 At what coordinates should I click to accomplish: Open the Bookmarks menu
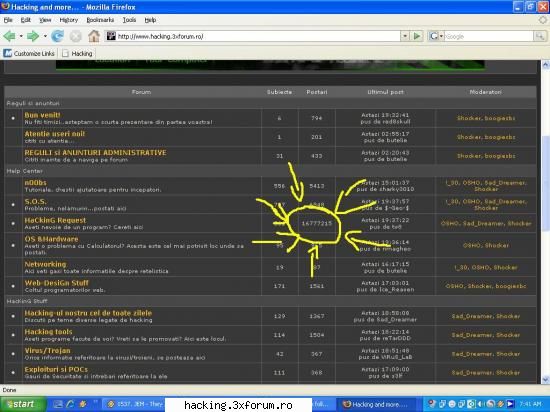click(100, 20)
